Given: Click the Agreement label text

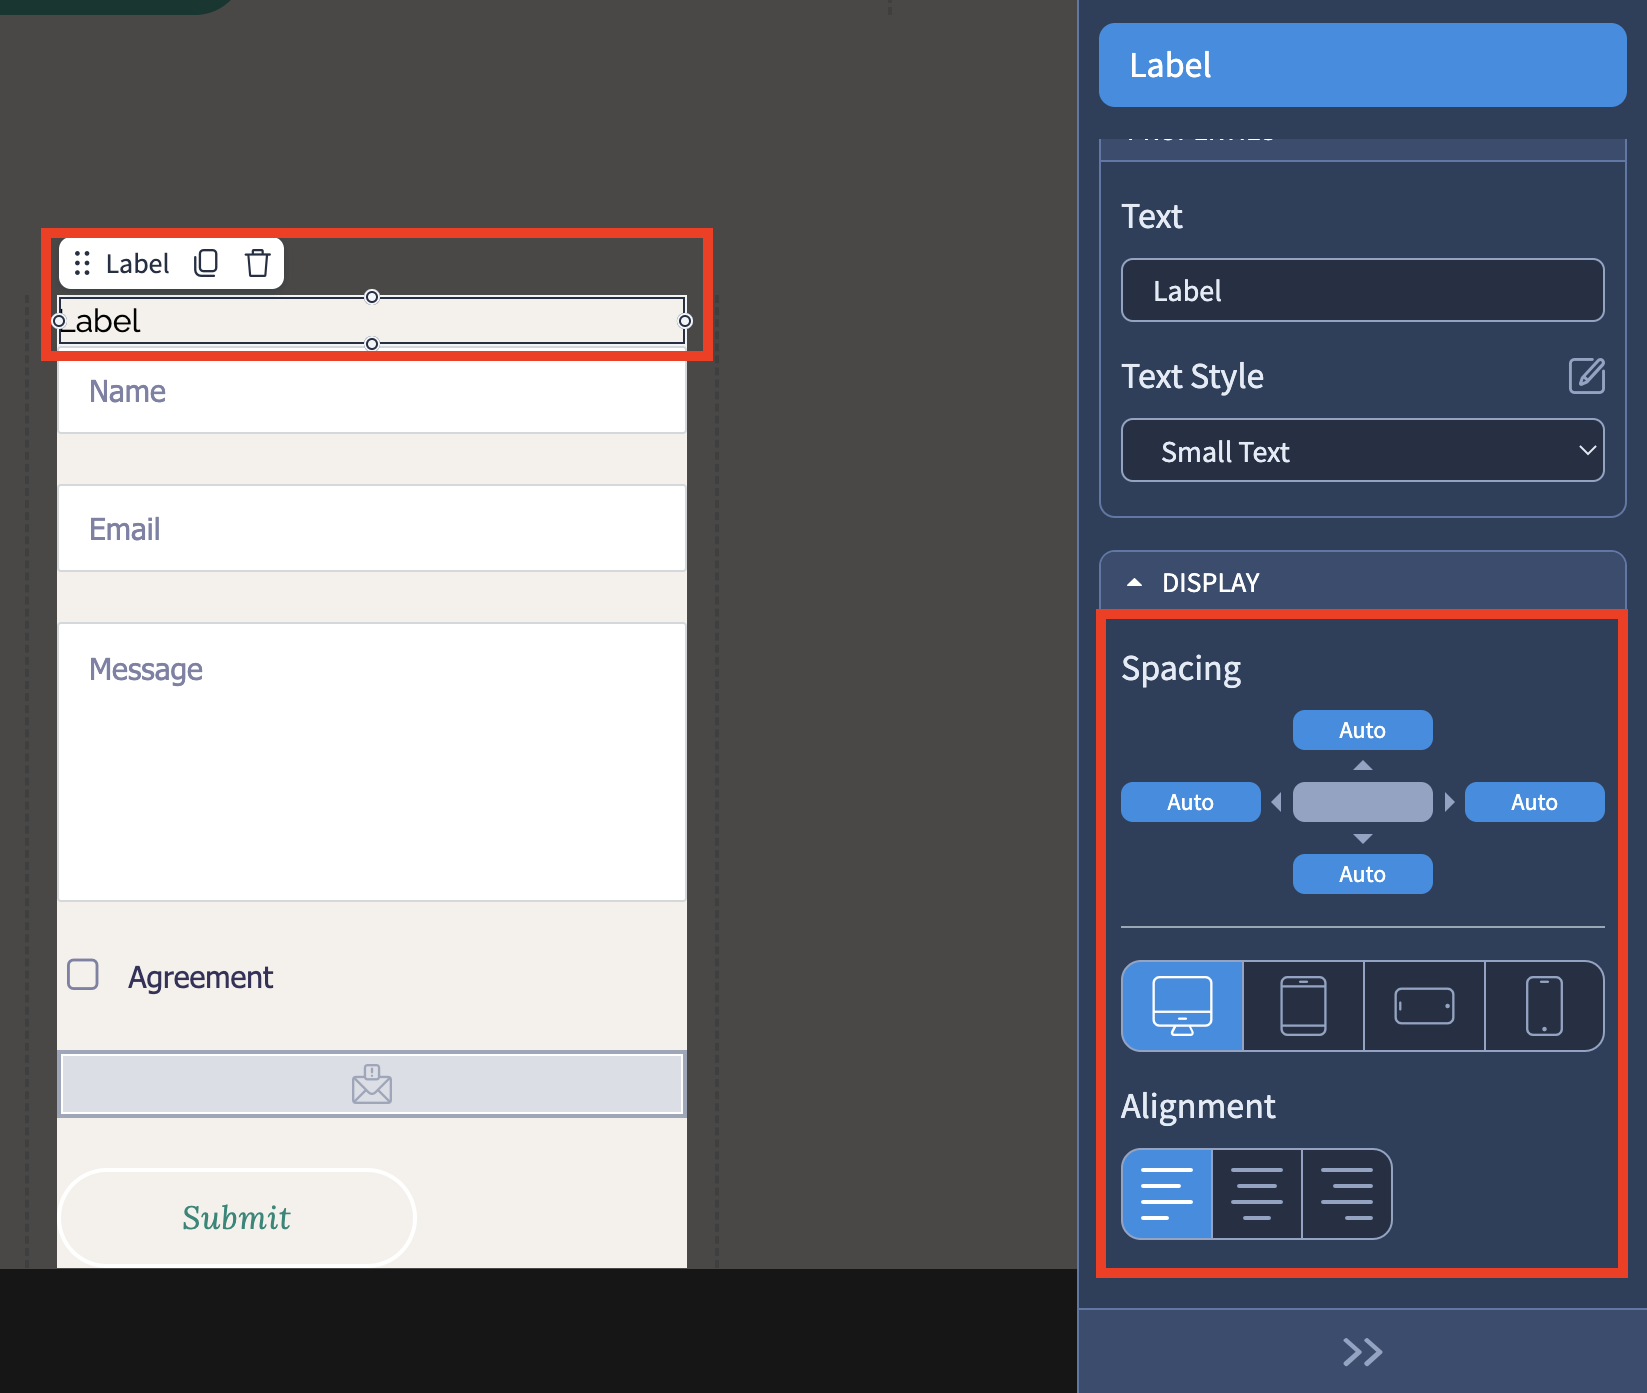Looking at the screenshot, I should [x=200, y=977].
